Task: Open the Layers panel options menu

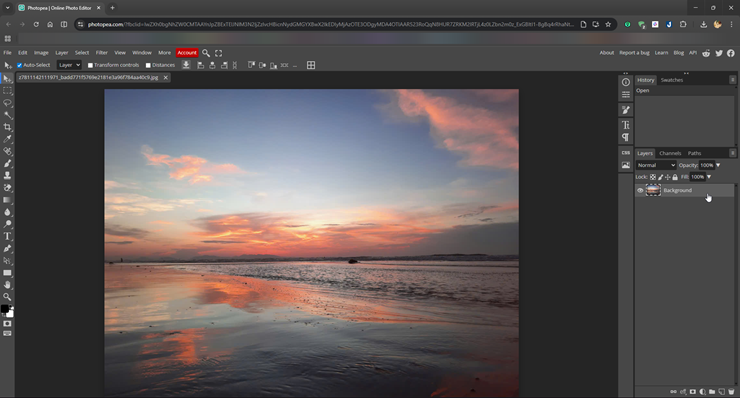Action: (x=732, y=153)
